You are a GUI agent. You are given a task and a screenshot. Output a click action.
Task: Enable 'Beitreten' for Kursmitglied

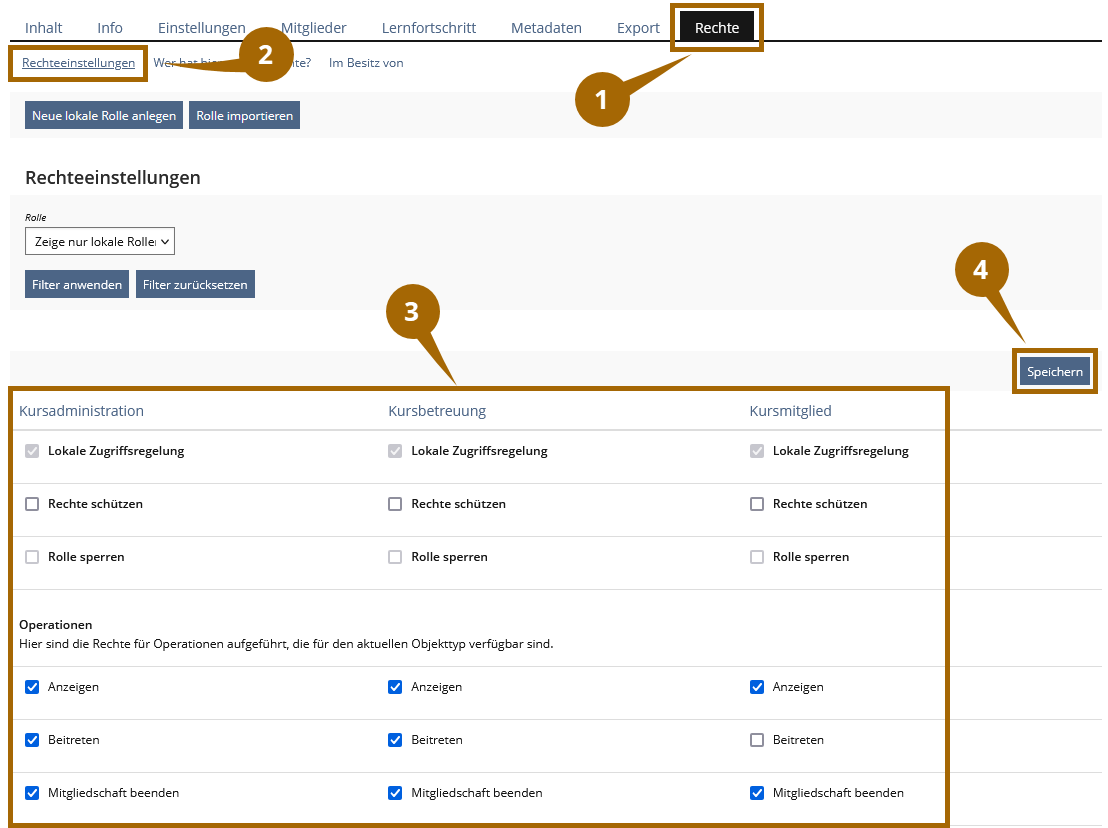[757, 740]
